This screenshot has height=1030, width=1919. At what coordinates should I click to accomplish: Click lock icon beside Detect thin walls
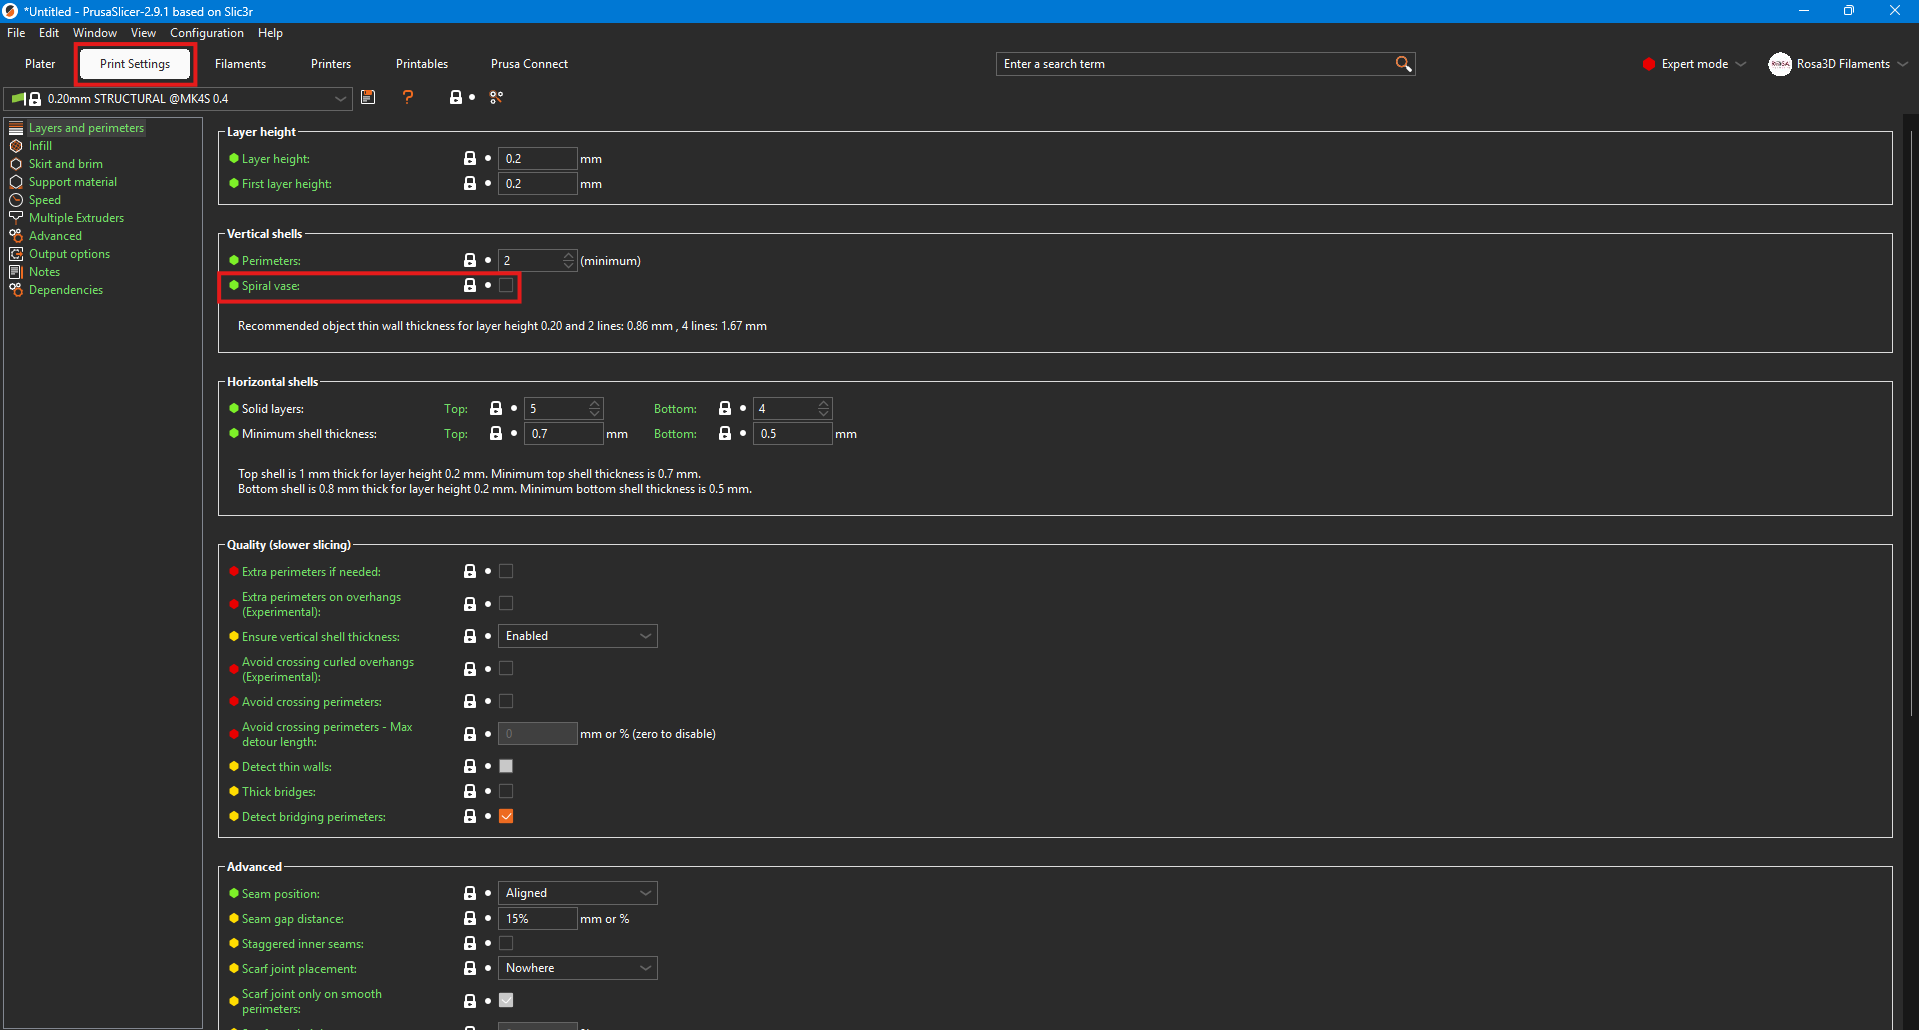click(470, 766)
